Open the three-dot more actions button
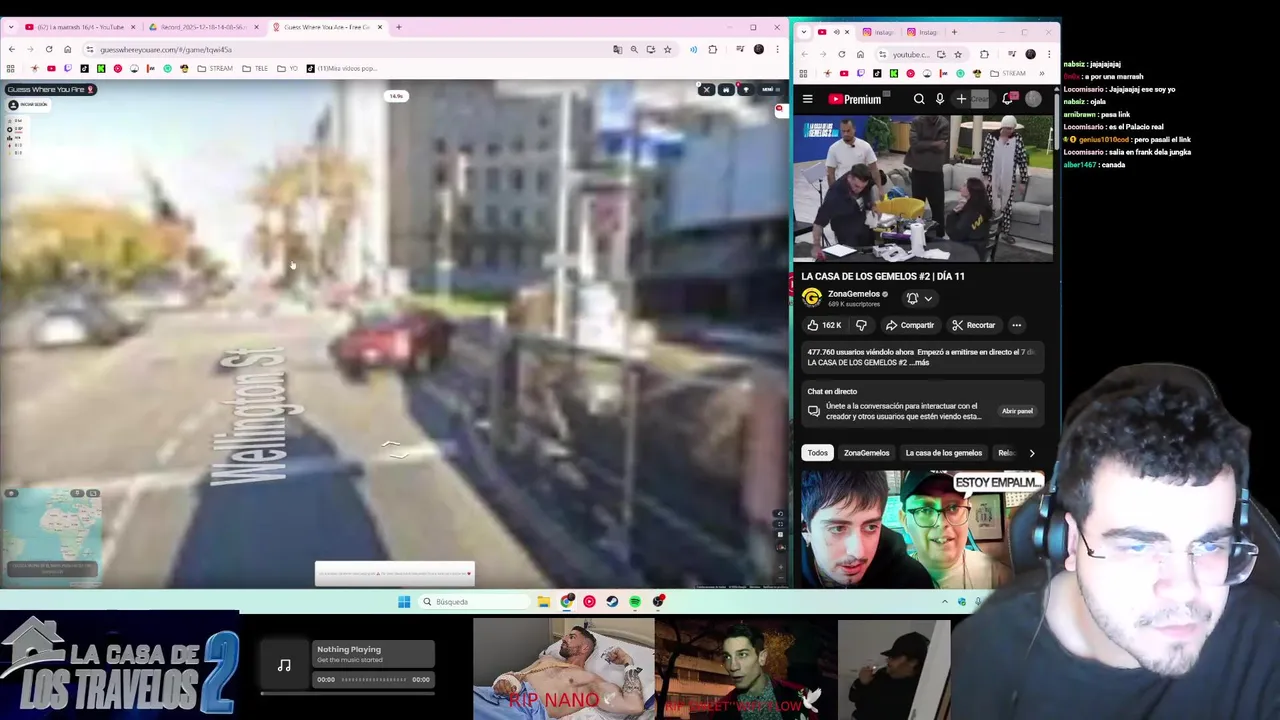The height and width of the screenshot is (720, 1280). 1016,325
